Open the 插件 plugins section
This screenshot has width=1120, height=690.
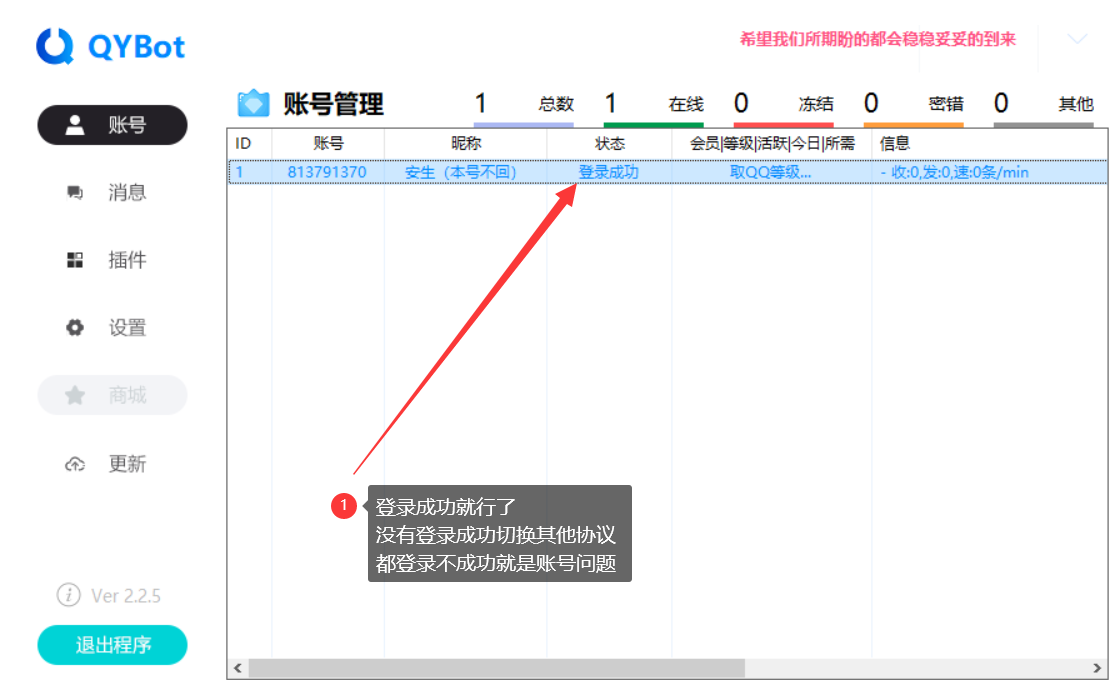(112, 261)
